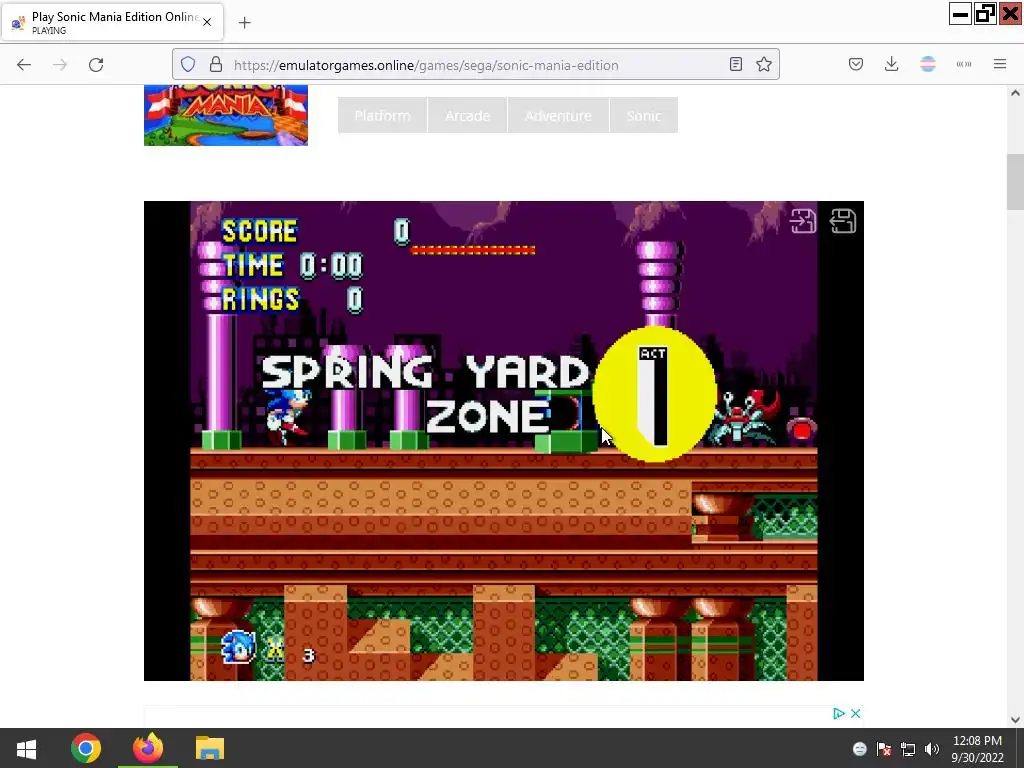Save page to Pocket icon
1024x768 pixels.
(x=856, y=64)
